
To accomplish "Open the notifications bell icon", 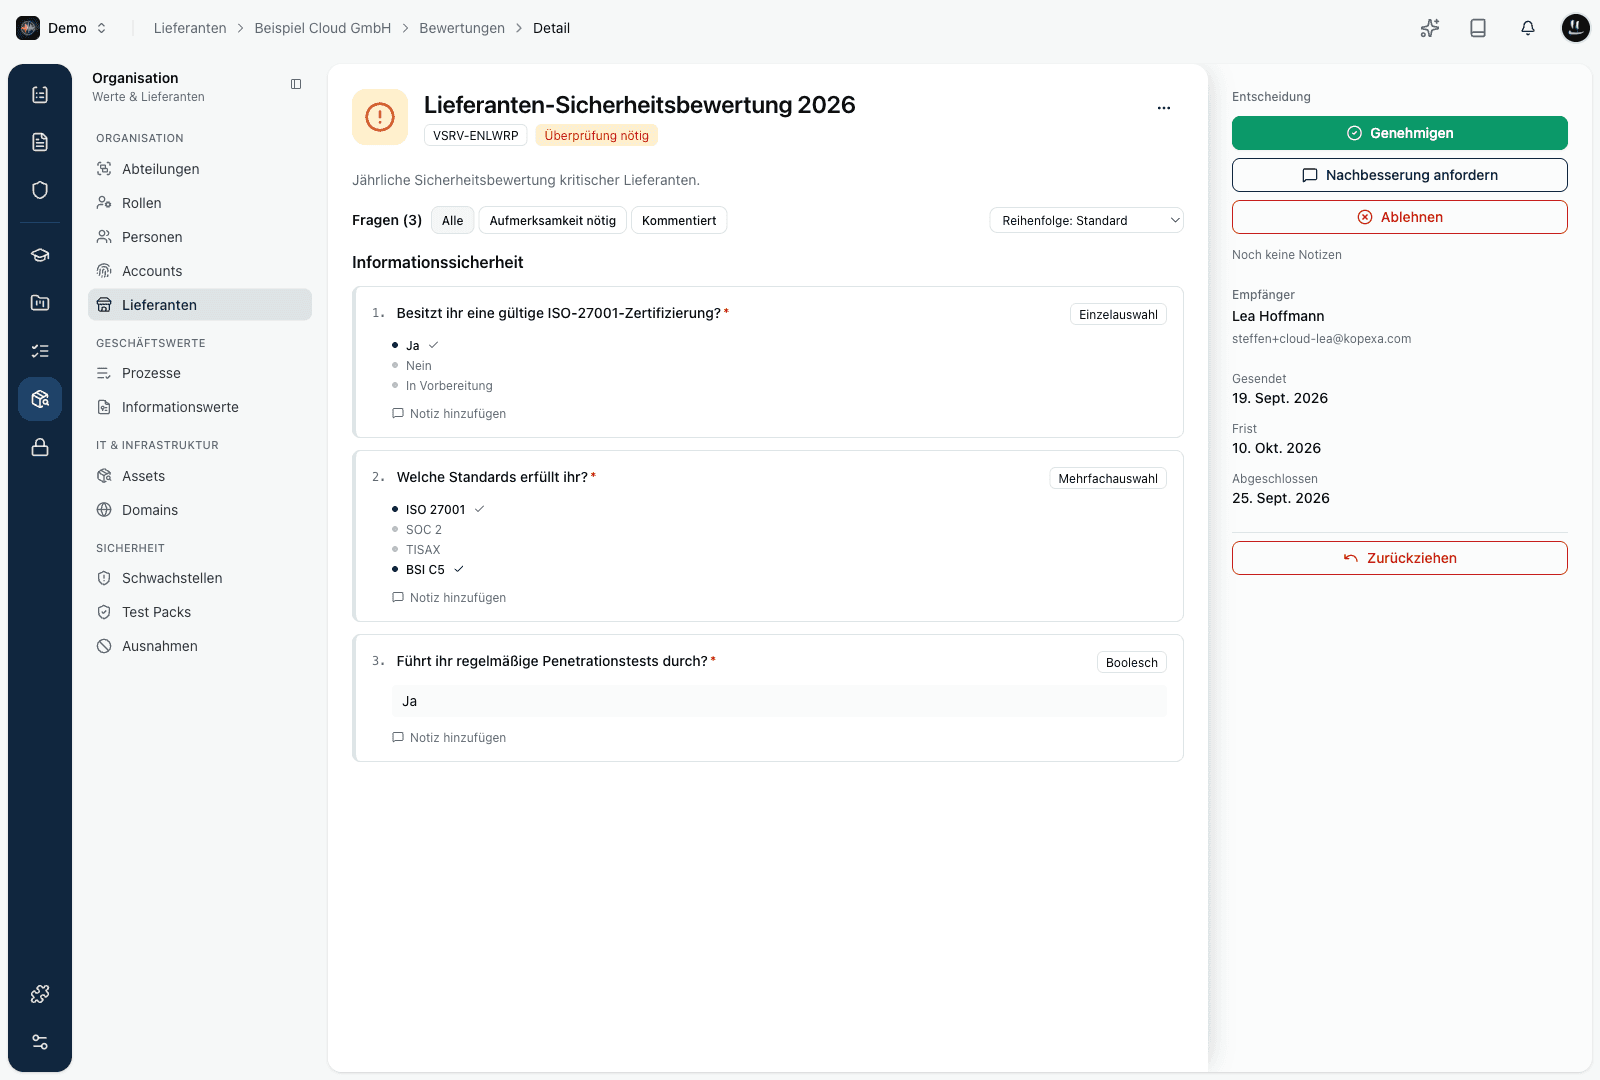I will [x=1527, y=28].
